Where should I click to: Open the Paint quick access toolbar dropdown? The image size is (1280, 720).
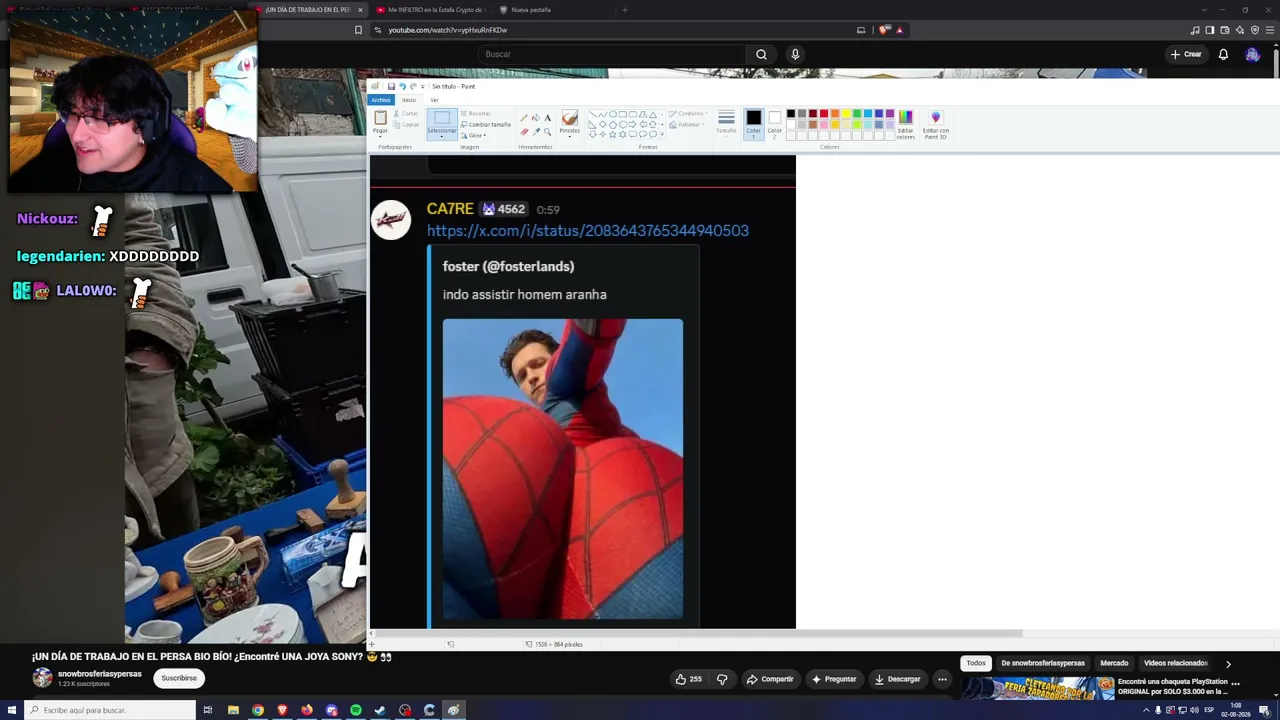coord(423,86)
